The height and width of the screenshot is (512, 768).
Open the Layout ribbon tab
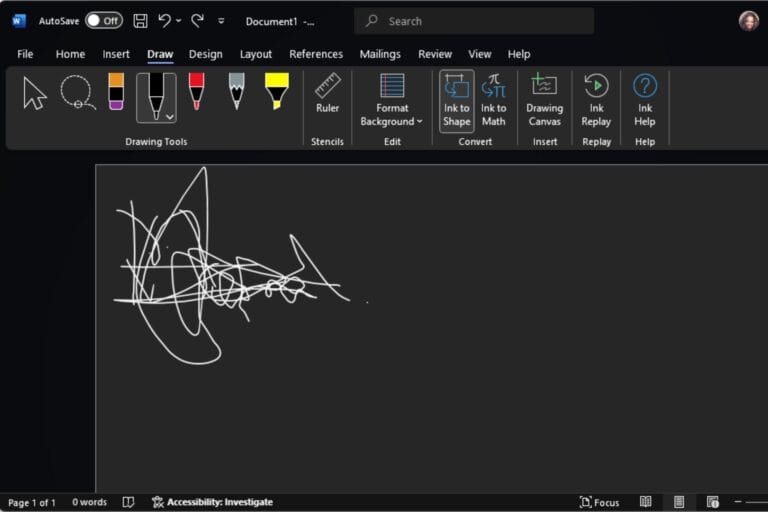(x=256, y=54)
